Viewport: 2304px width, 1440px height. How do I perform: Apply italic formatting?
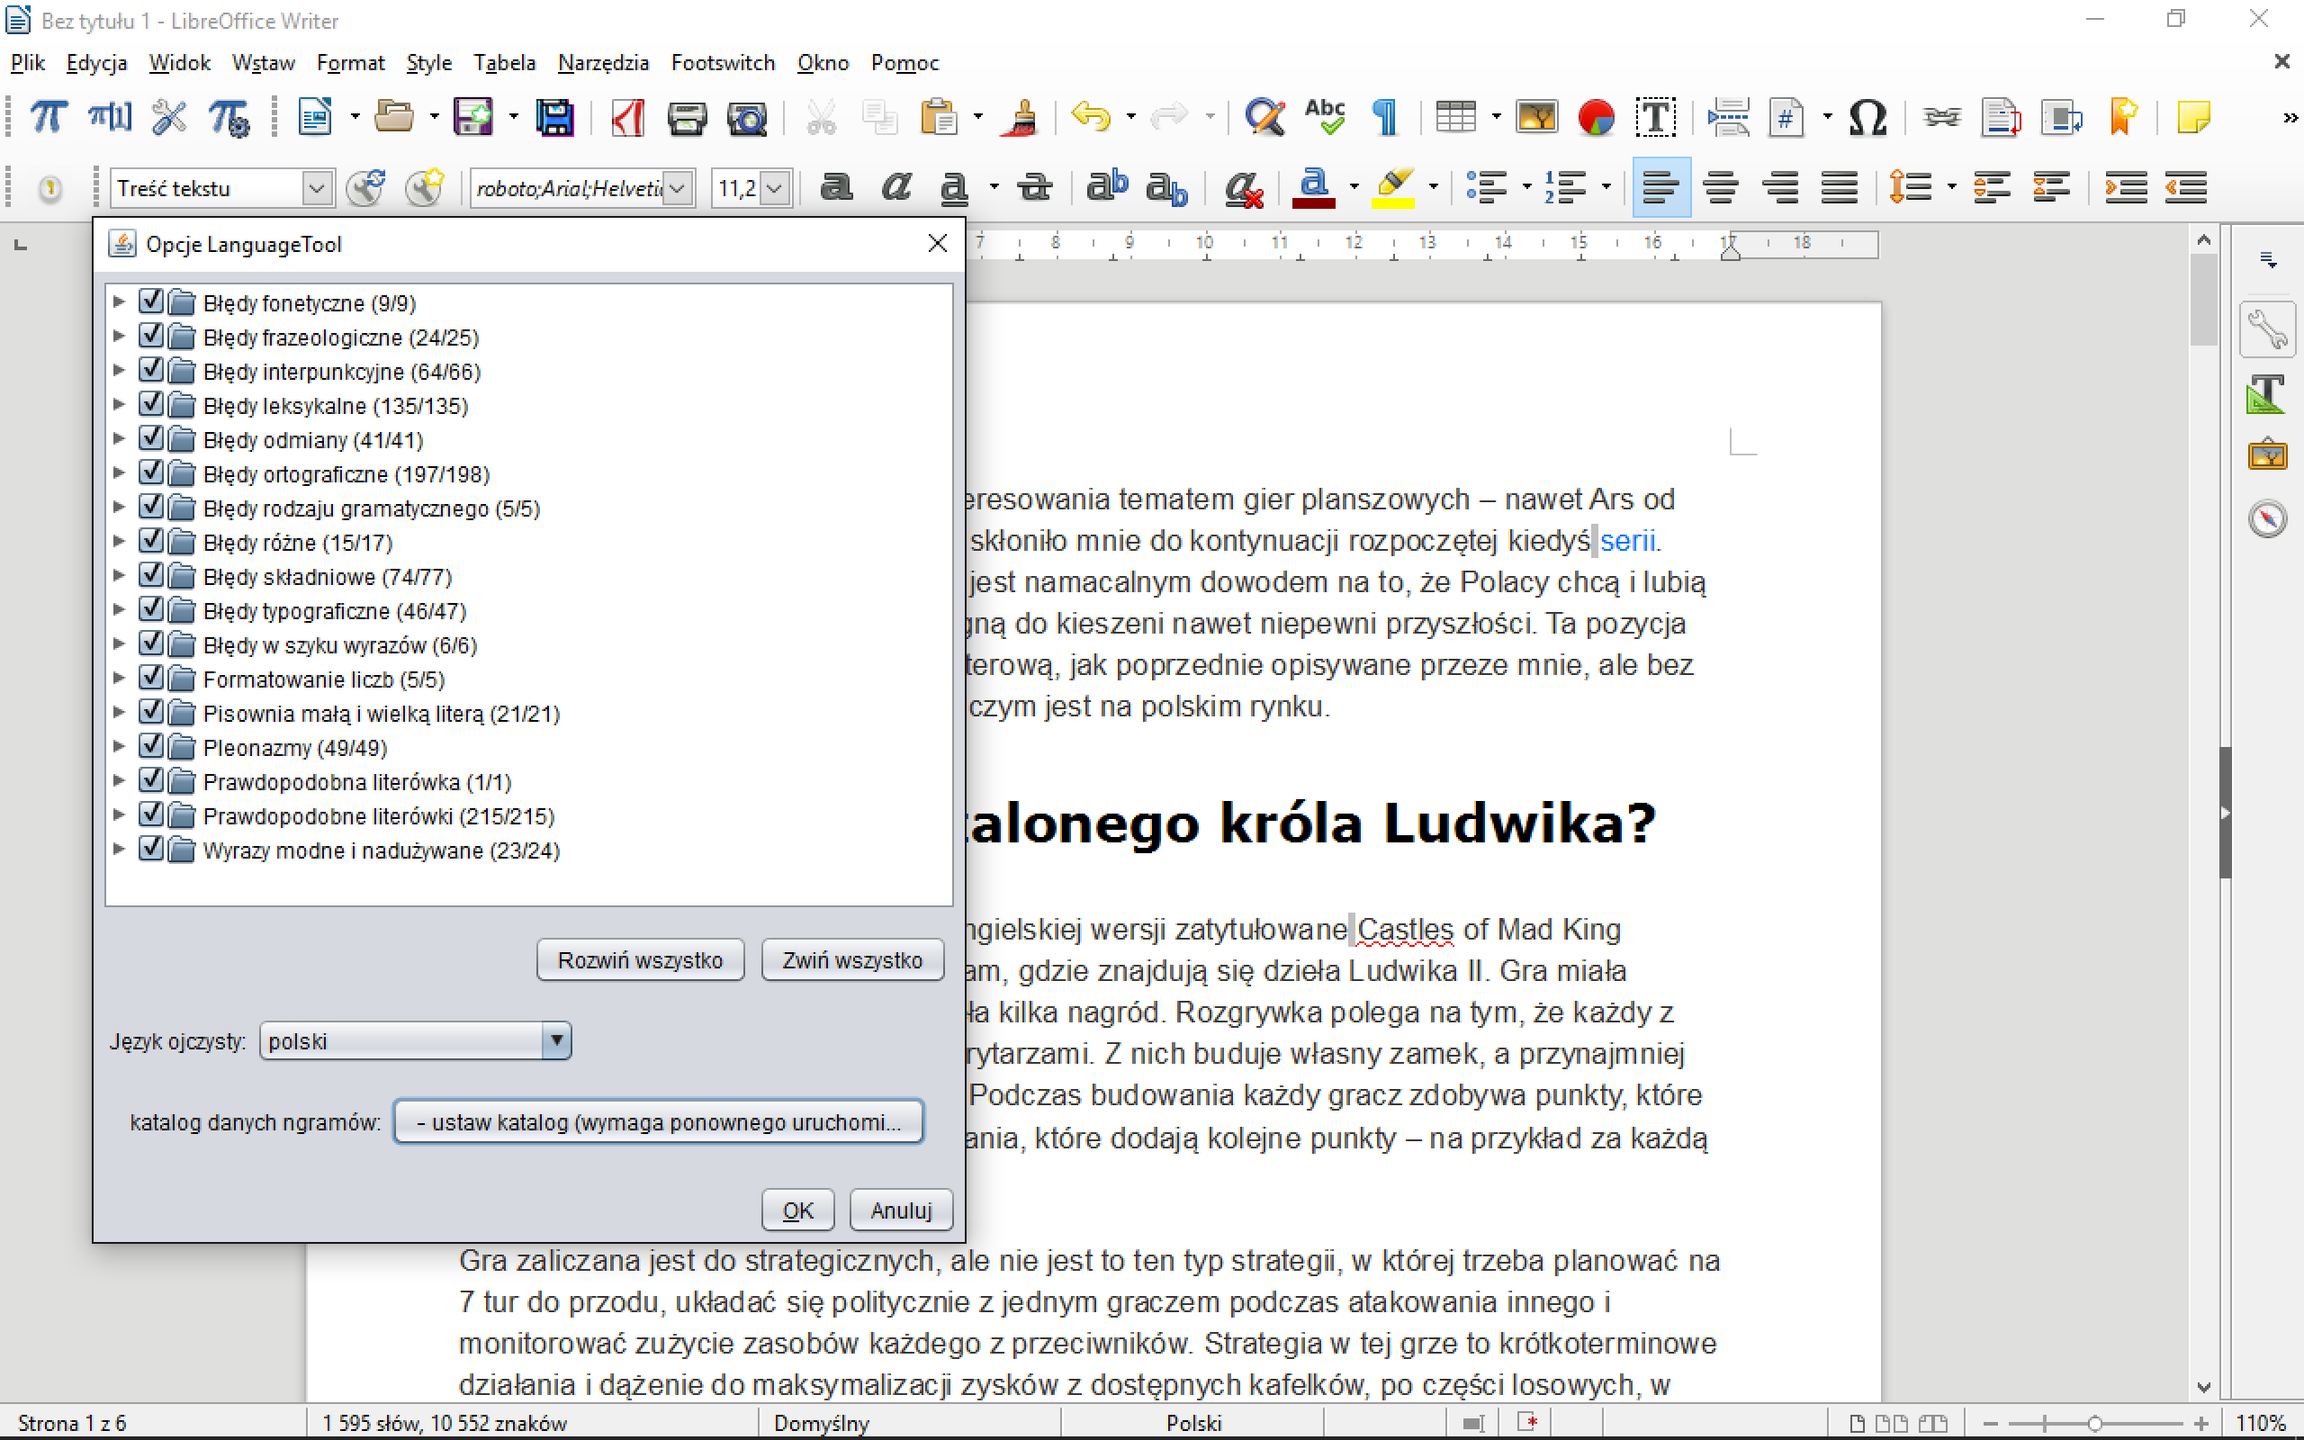pos(896,187)
